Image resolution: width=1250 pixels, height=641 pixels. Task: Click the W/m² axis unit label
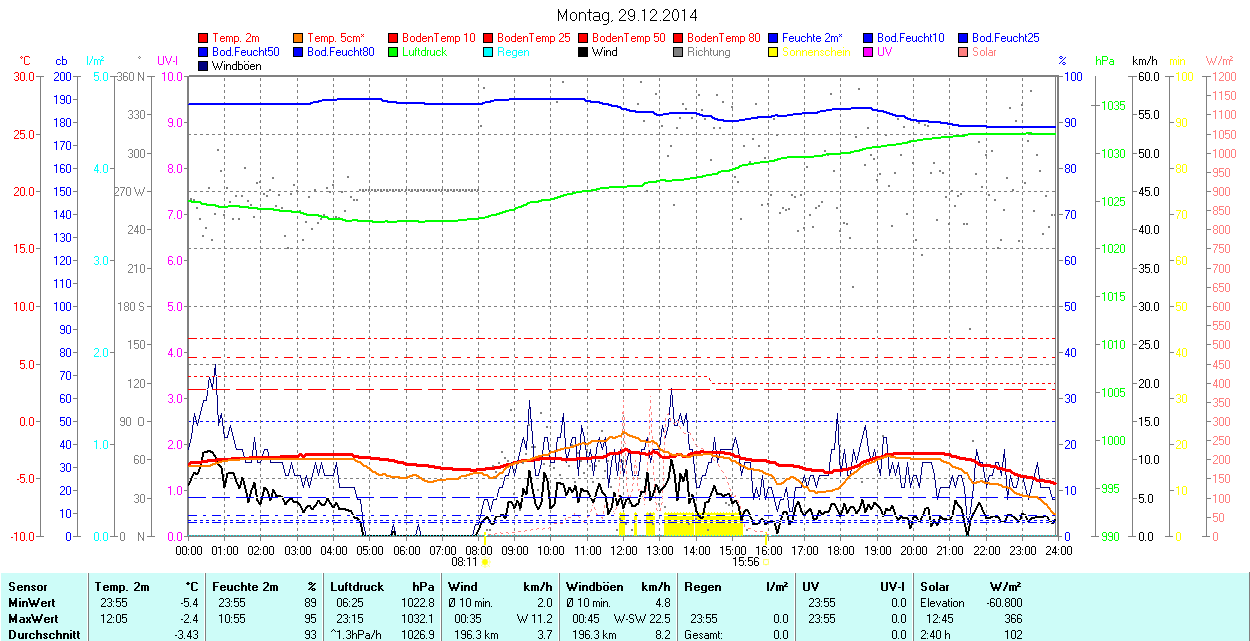tap(1219, 61)
